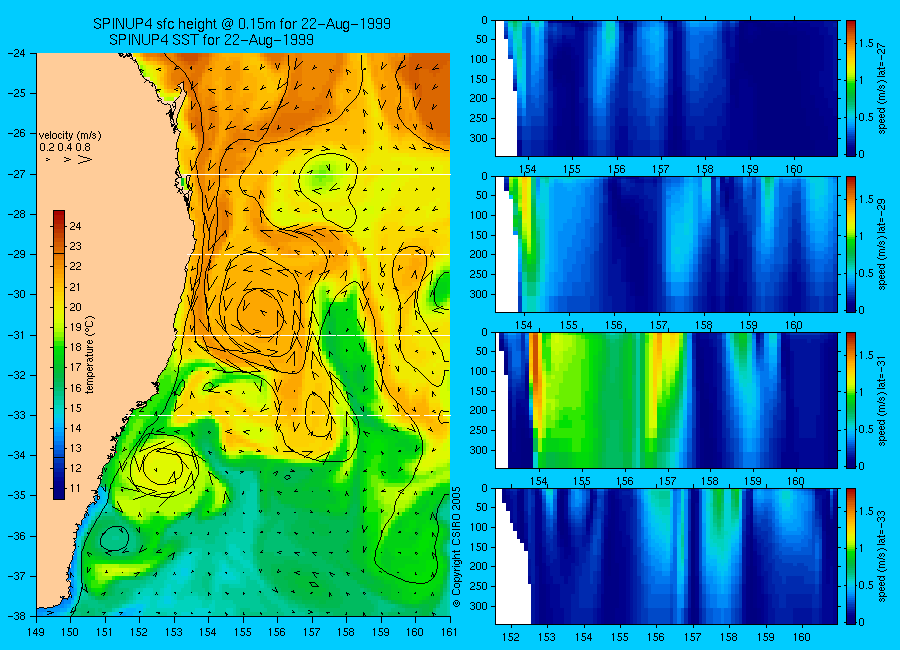Click the velocity scale values "0.2 0.4 0.8"

tap(65, 148)
